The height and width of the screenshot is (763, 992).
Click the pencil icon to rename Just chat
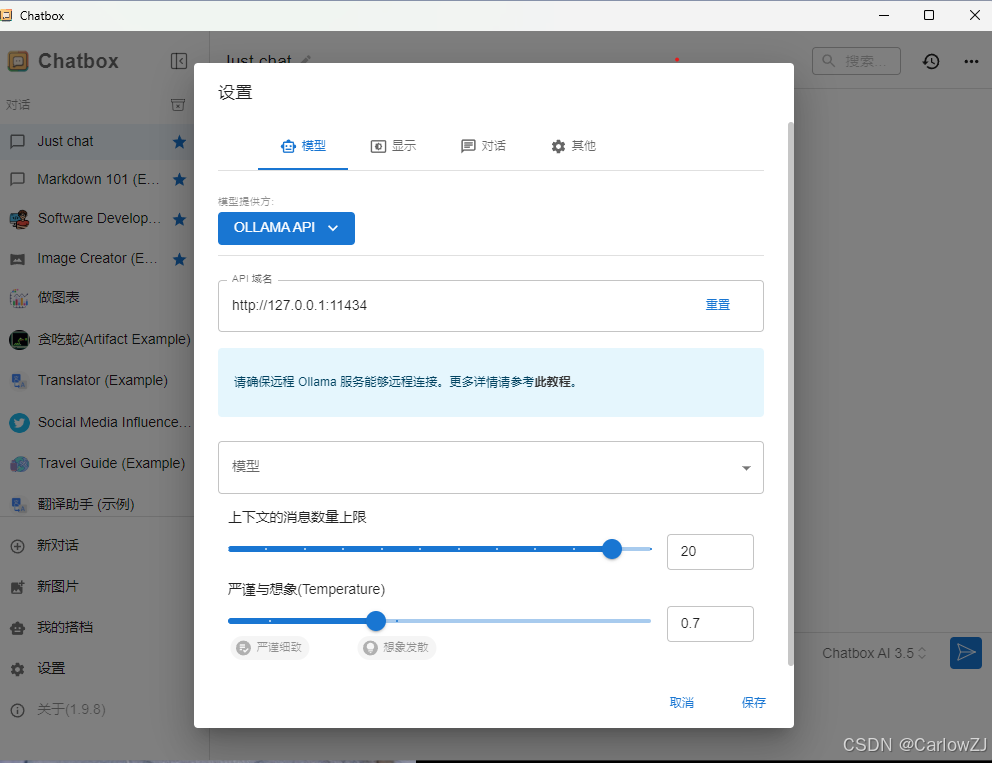pyautogui.click(x=306, y=59)
